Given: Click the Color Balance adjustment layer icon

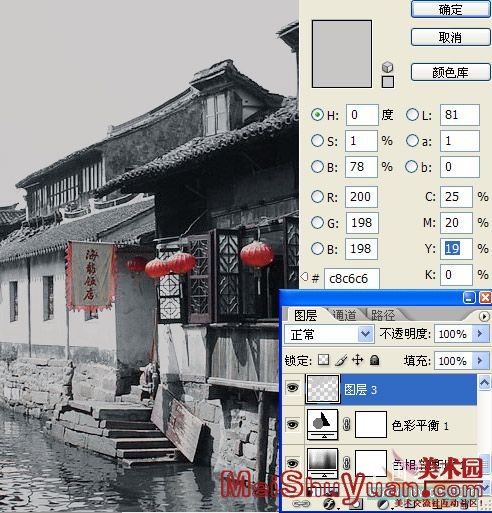Looking at the screenshot, I should click(x=322, y=424).
